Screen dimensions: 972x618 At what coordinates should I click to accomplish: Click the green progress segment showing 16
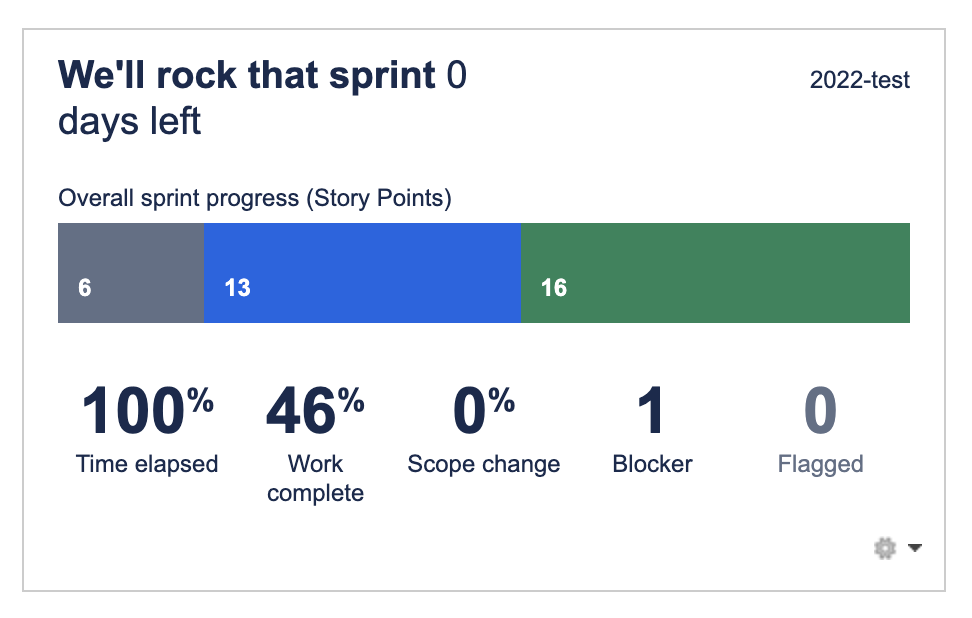tap(715, 273)
